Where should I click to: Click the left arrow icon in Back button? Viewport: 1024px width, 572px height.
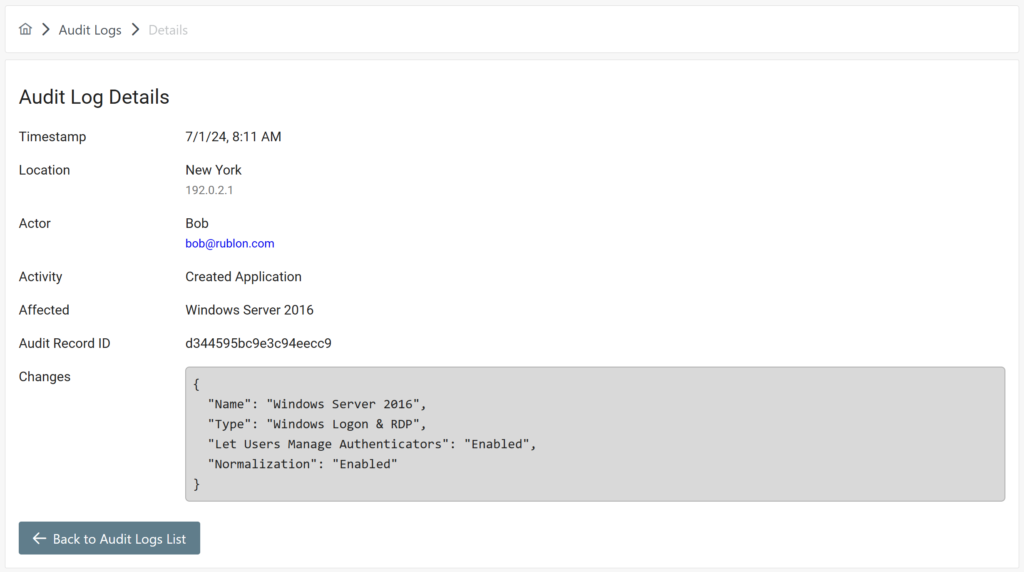[x=40, y=539]
